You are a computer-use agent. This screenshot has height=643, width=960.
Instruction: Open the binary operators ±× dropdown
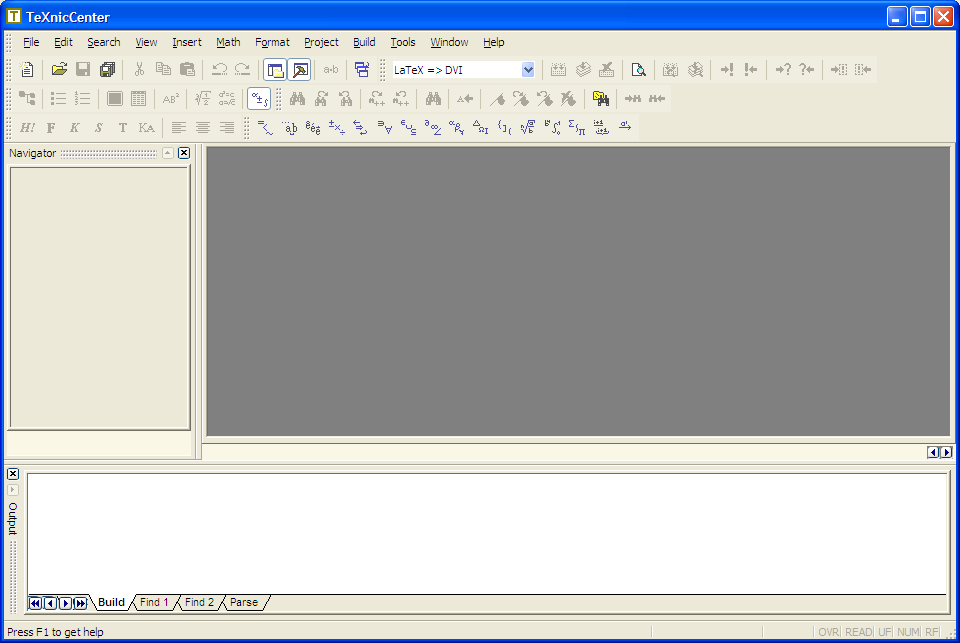tap(337, 127)
